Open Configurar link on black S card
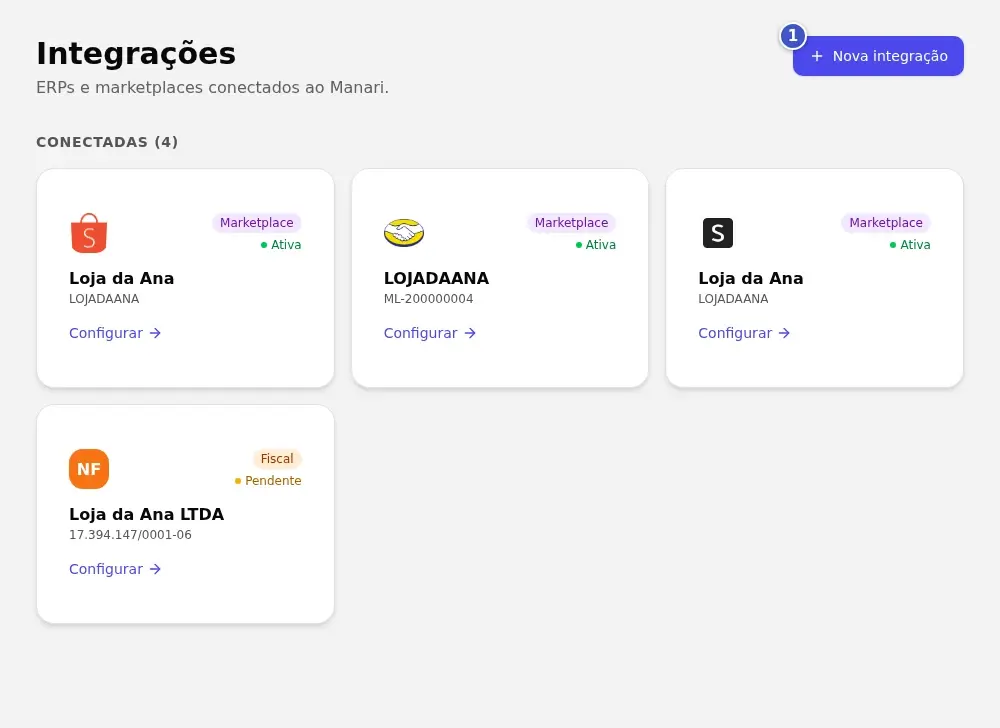Screen dimensions: 1000x728 (x=744, y=333)
